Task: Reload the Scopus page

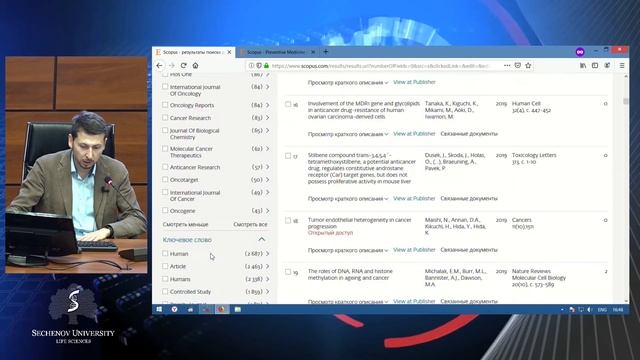Action: coord(184,65)
